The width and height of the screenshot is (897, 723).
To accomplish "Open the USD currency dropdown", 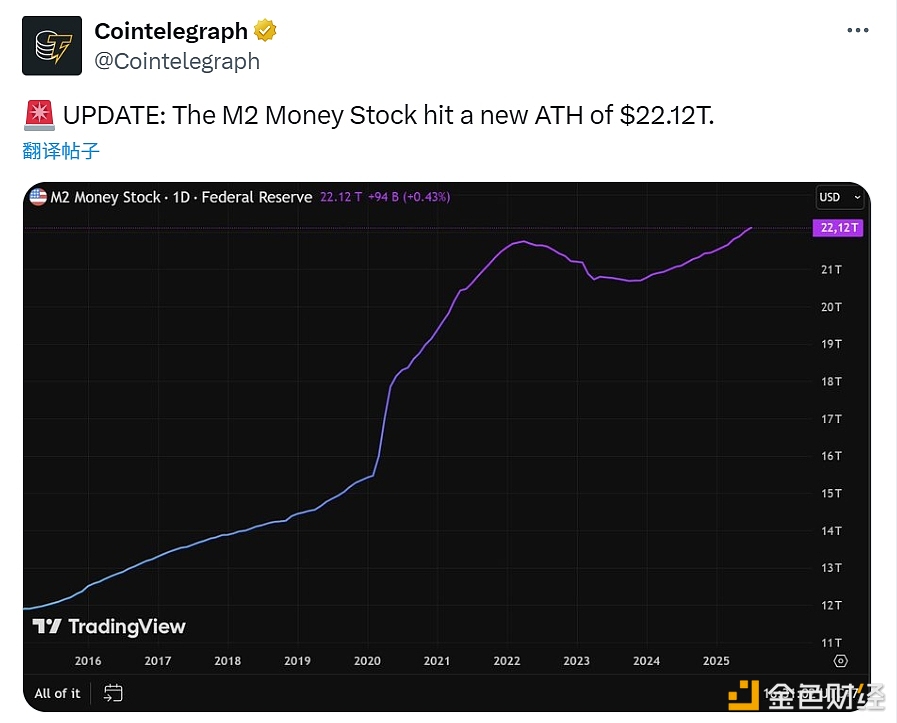I will pos(837,197).
